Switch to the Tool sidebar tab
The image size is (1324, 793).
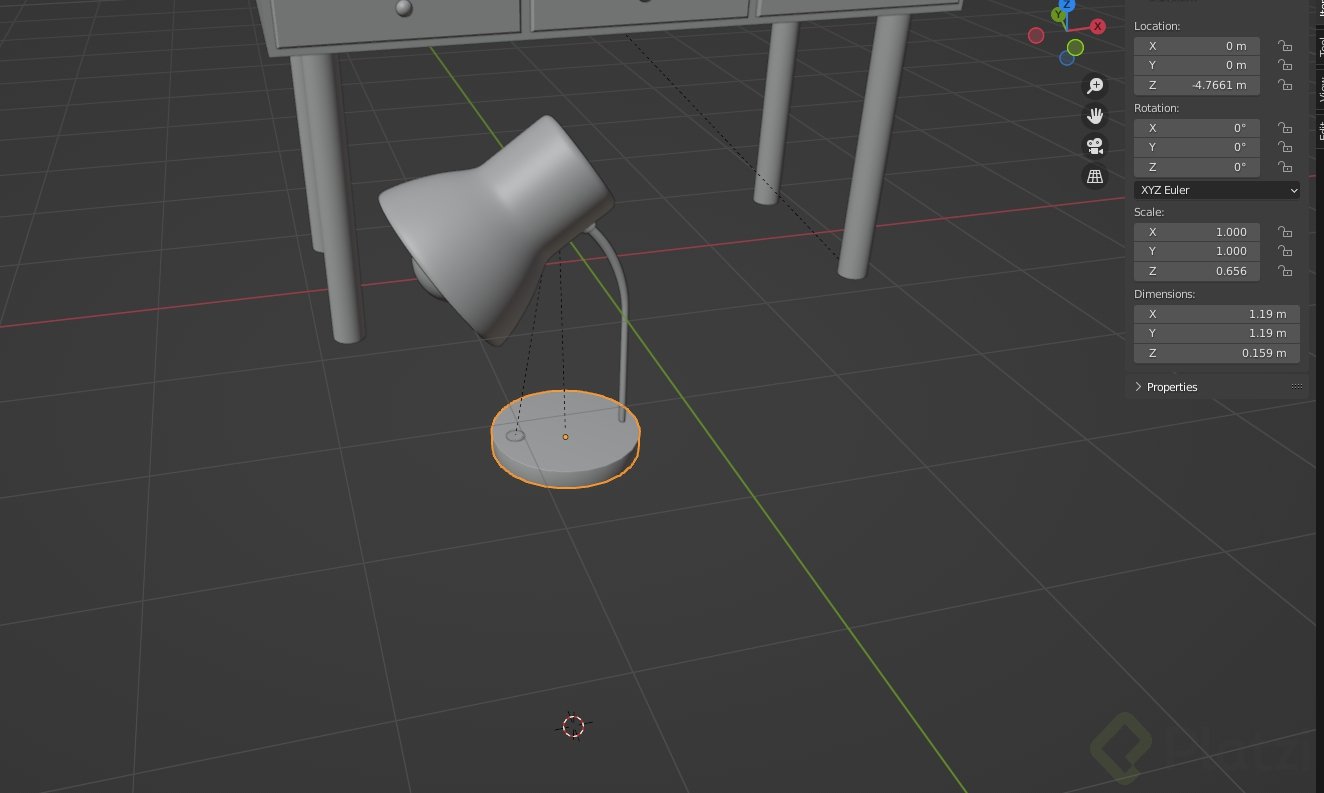(x=1320, y=46)
